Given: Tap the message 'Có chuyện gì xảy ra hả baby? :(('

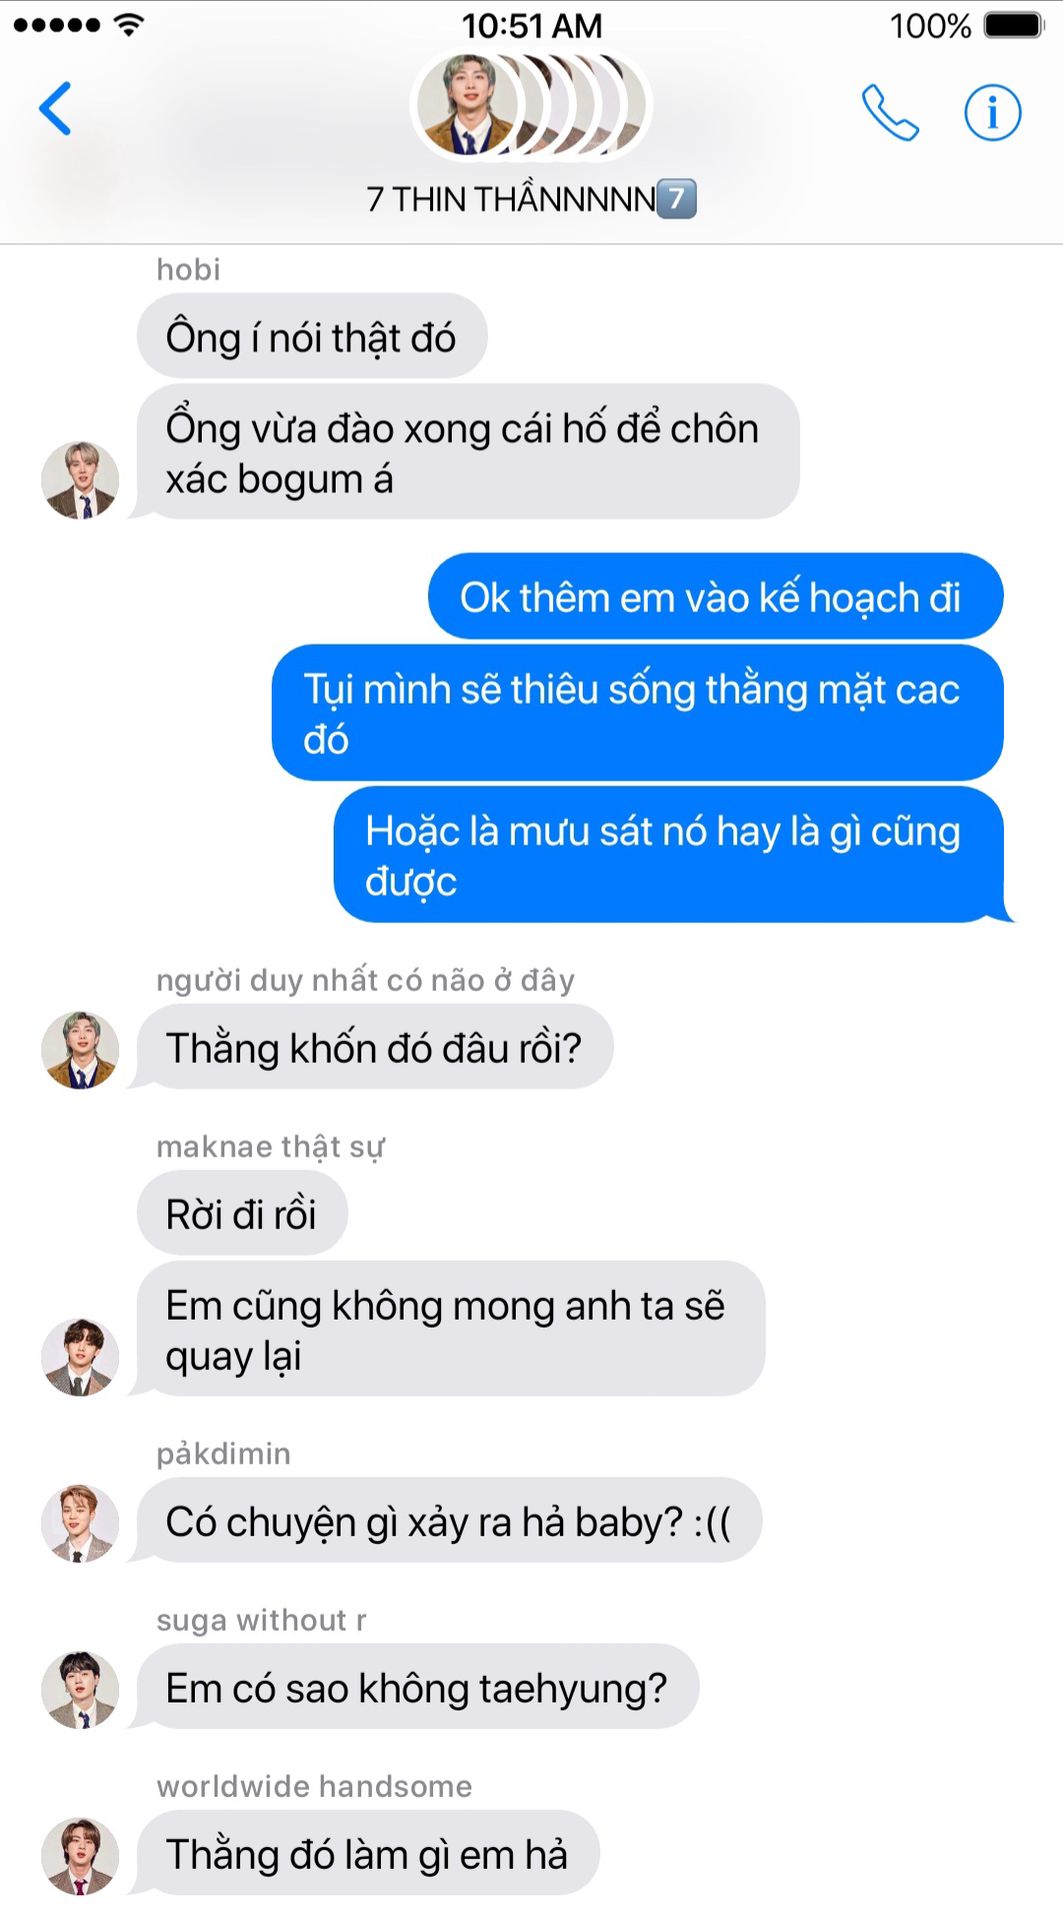Looking at the screenshot, I should [x=449, y=1520].
